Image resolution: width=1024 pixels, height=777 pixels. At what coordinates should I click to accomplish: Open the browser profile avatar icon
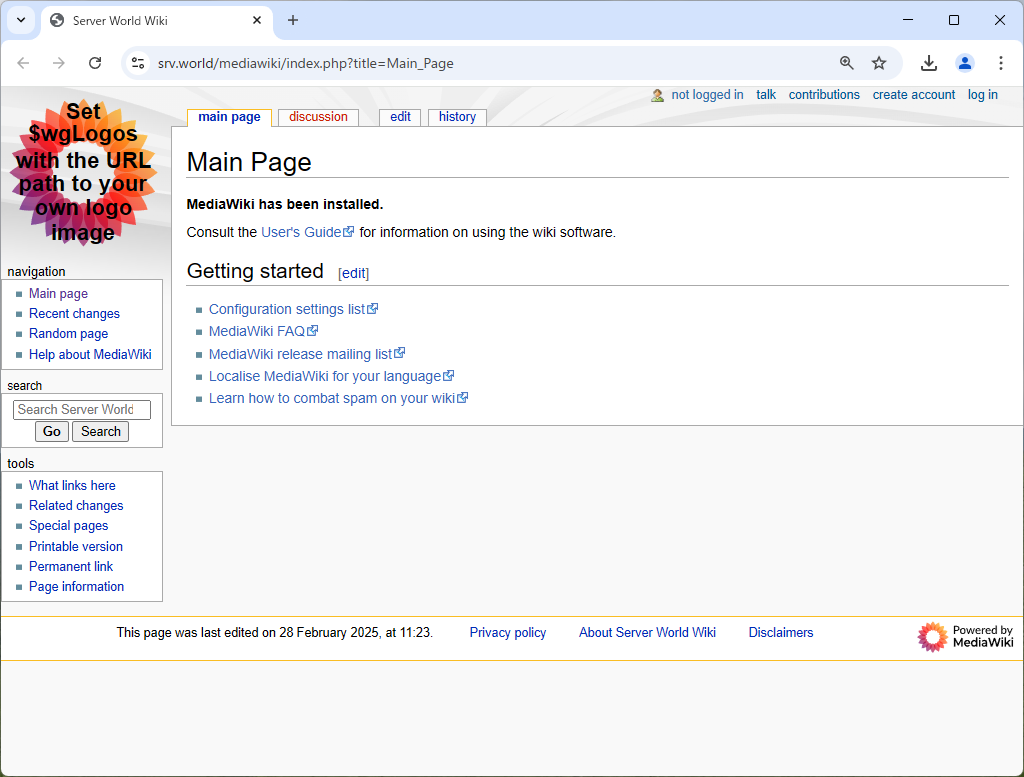965,63
